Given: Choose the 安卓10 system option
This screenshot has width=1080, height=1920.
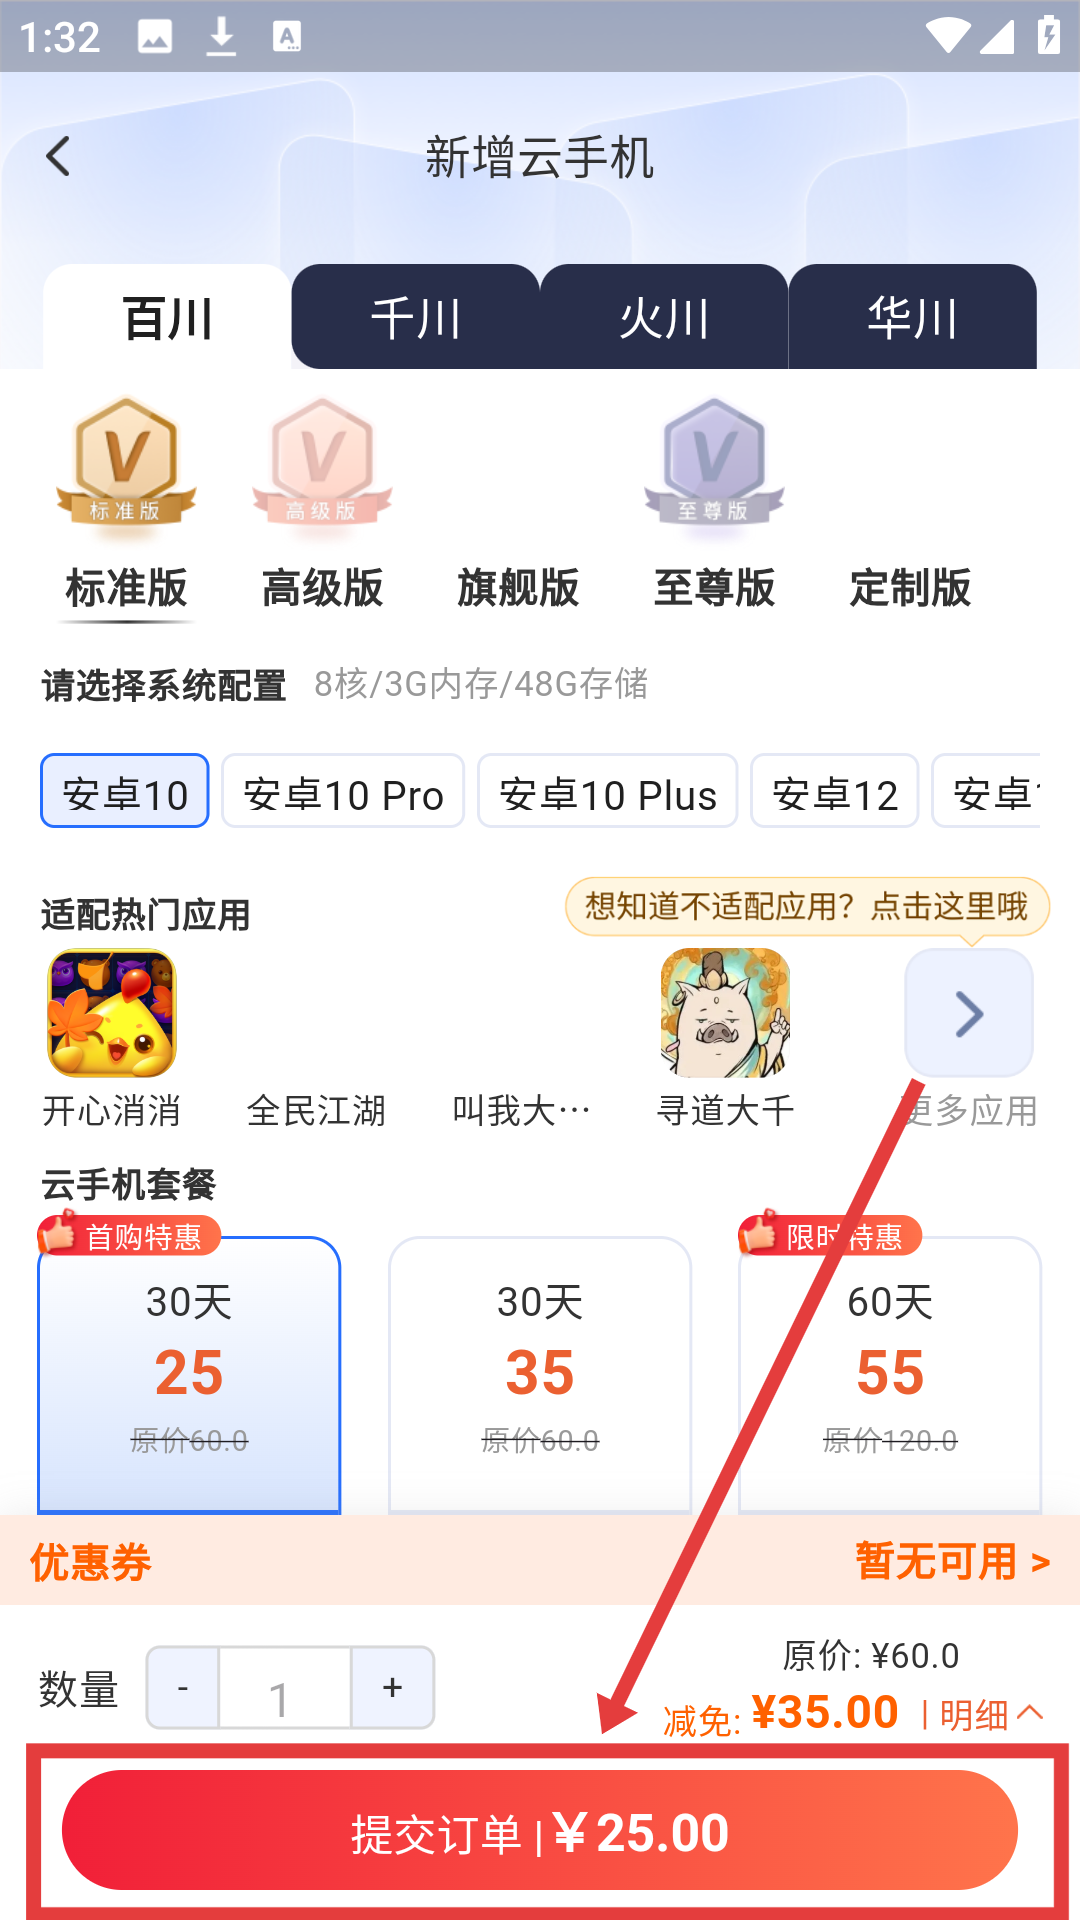Looking at the screenshot, I should pos(125,791).
